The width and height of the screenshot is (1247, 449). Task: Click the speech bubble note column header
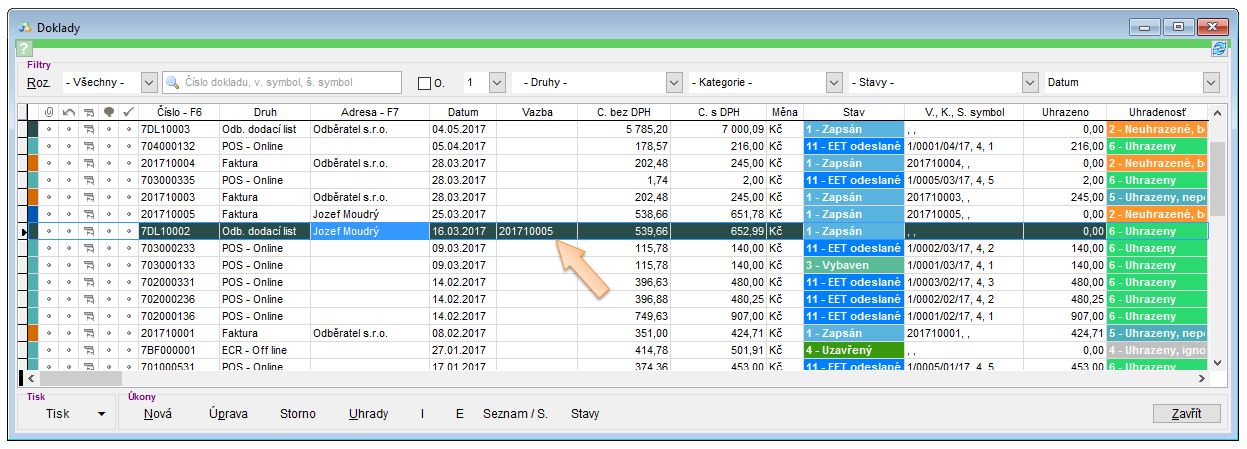[x=109, y=112]
